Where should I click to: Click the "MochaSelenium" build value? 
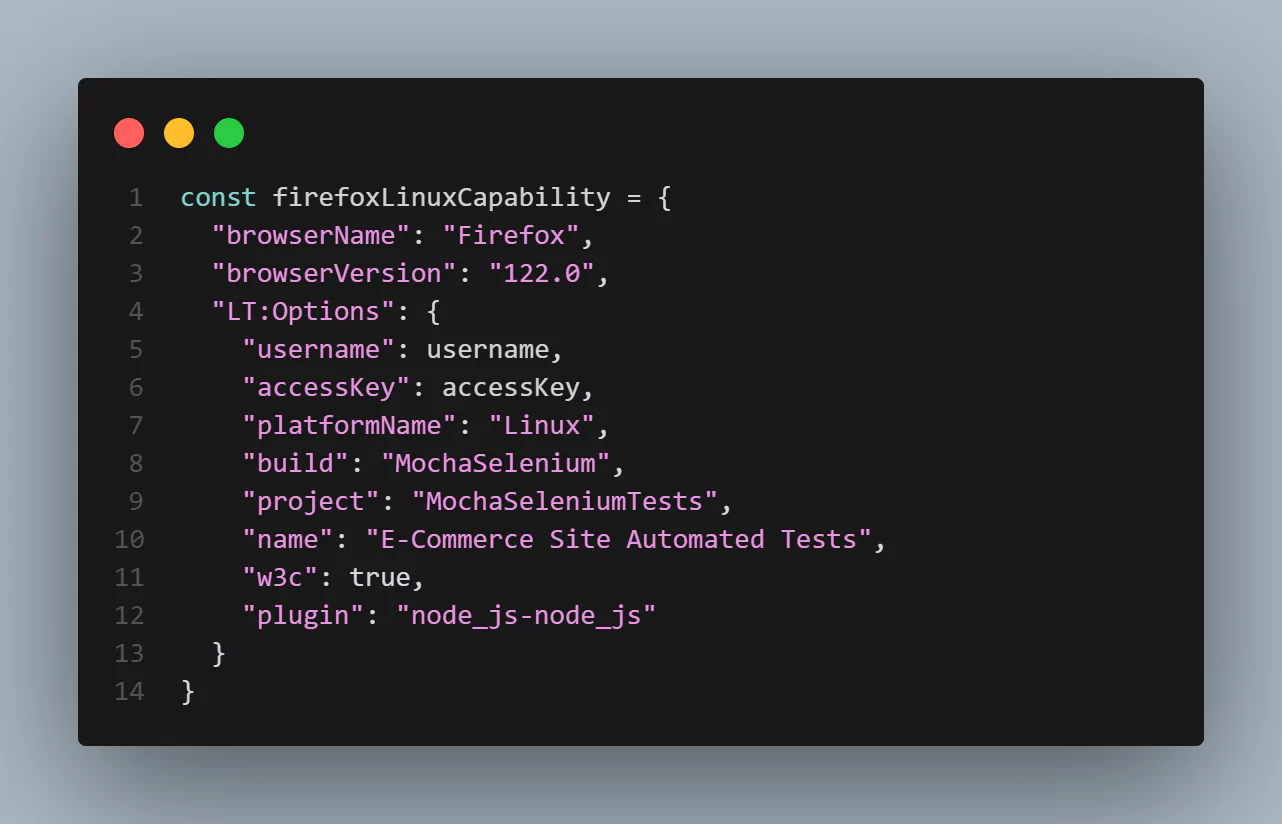(x=495, y=463)
